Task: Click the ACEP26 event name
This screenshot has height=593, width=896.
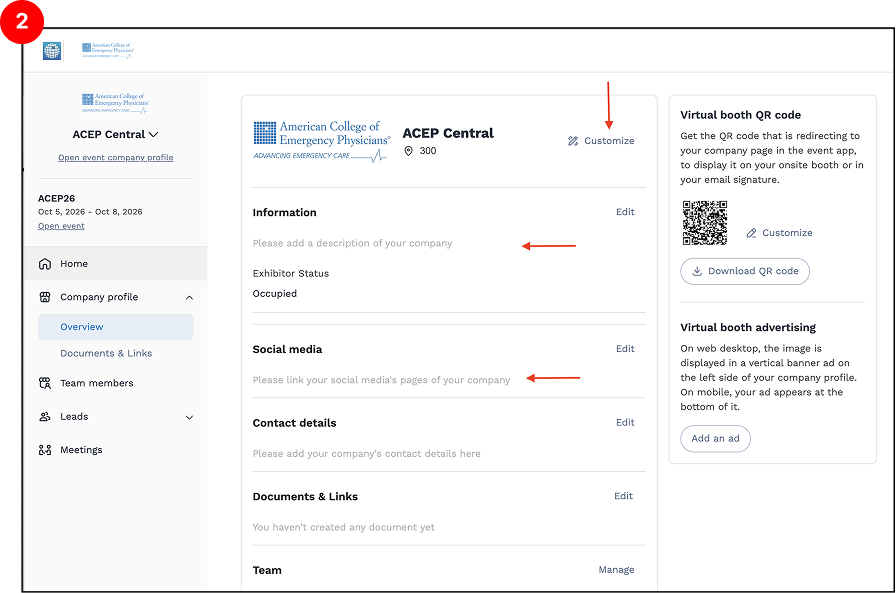Action: click(56, 199)
